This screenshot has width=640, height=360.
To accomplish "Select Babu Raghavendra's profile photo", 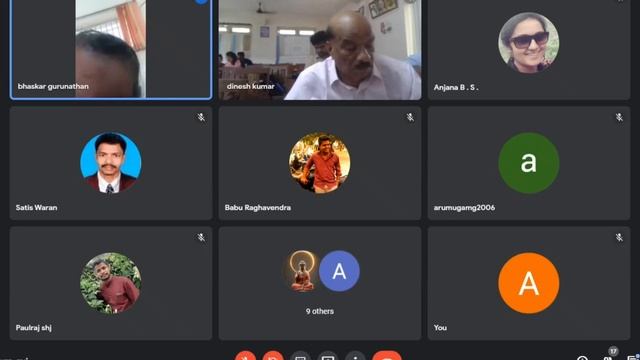I will point(320,162).
